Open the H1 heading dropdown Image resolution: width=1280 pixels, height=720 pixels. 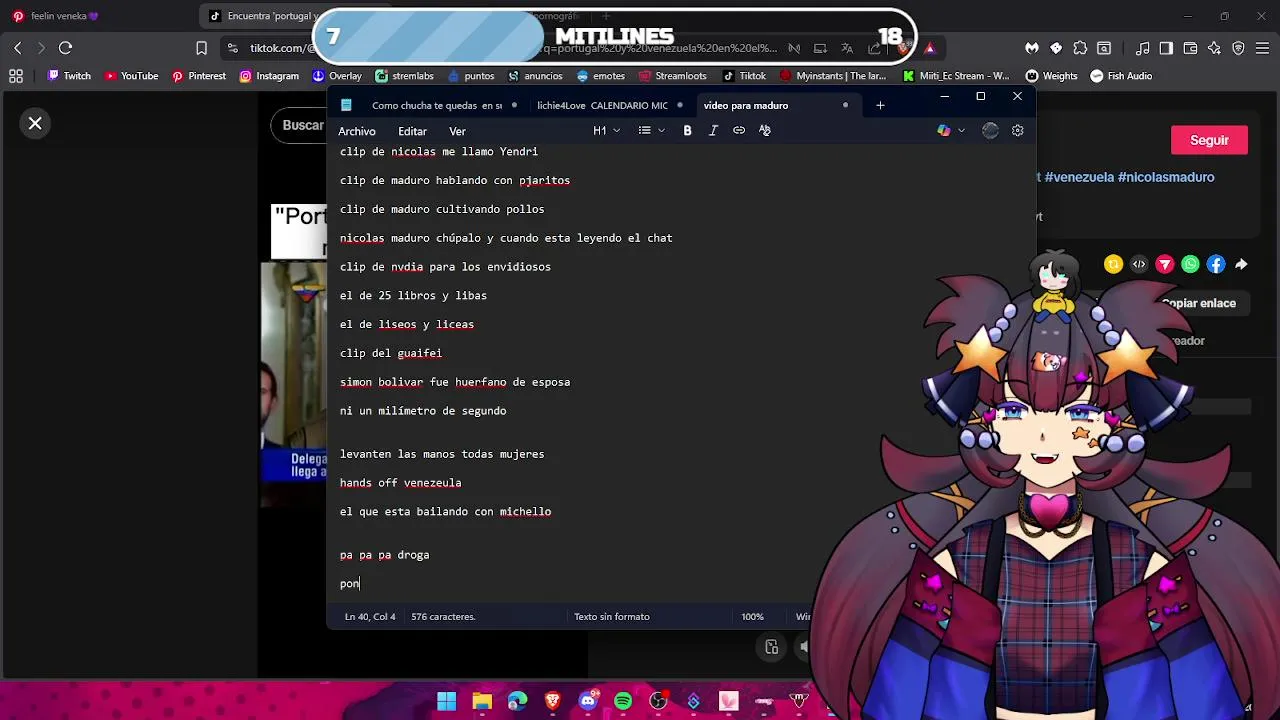coord(606,131)
